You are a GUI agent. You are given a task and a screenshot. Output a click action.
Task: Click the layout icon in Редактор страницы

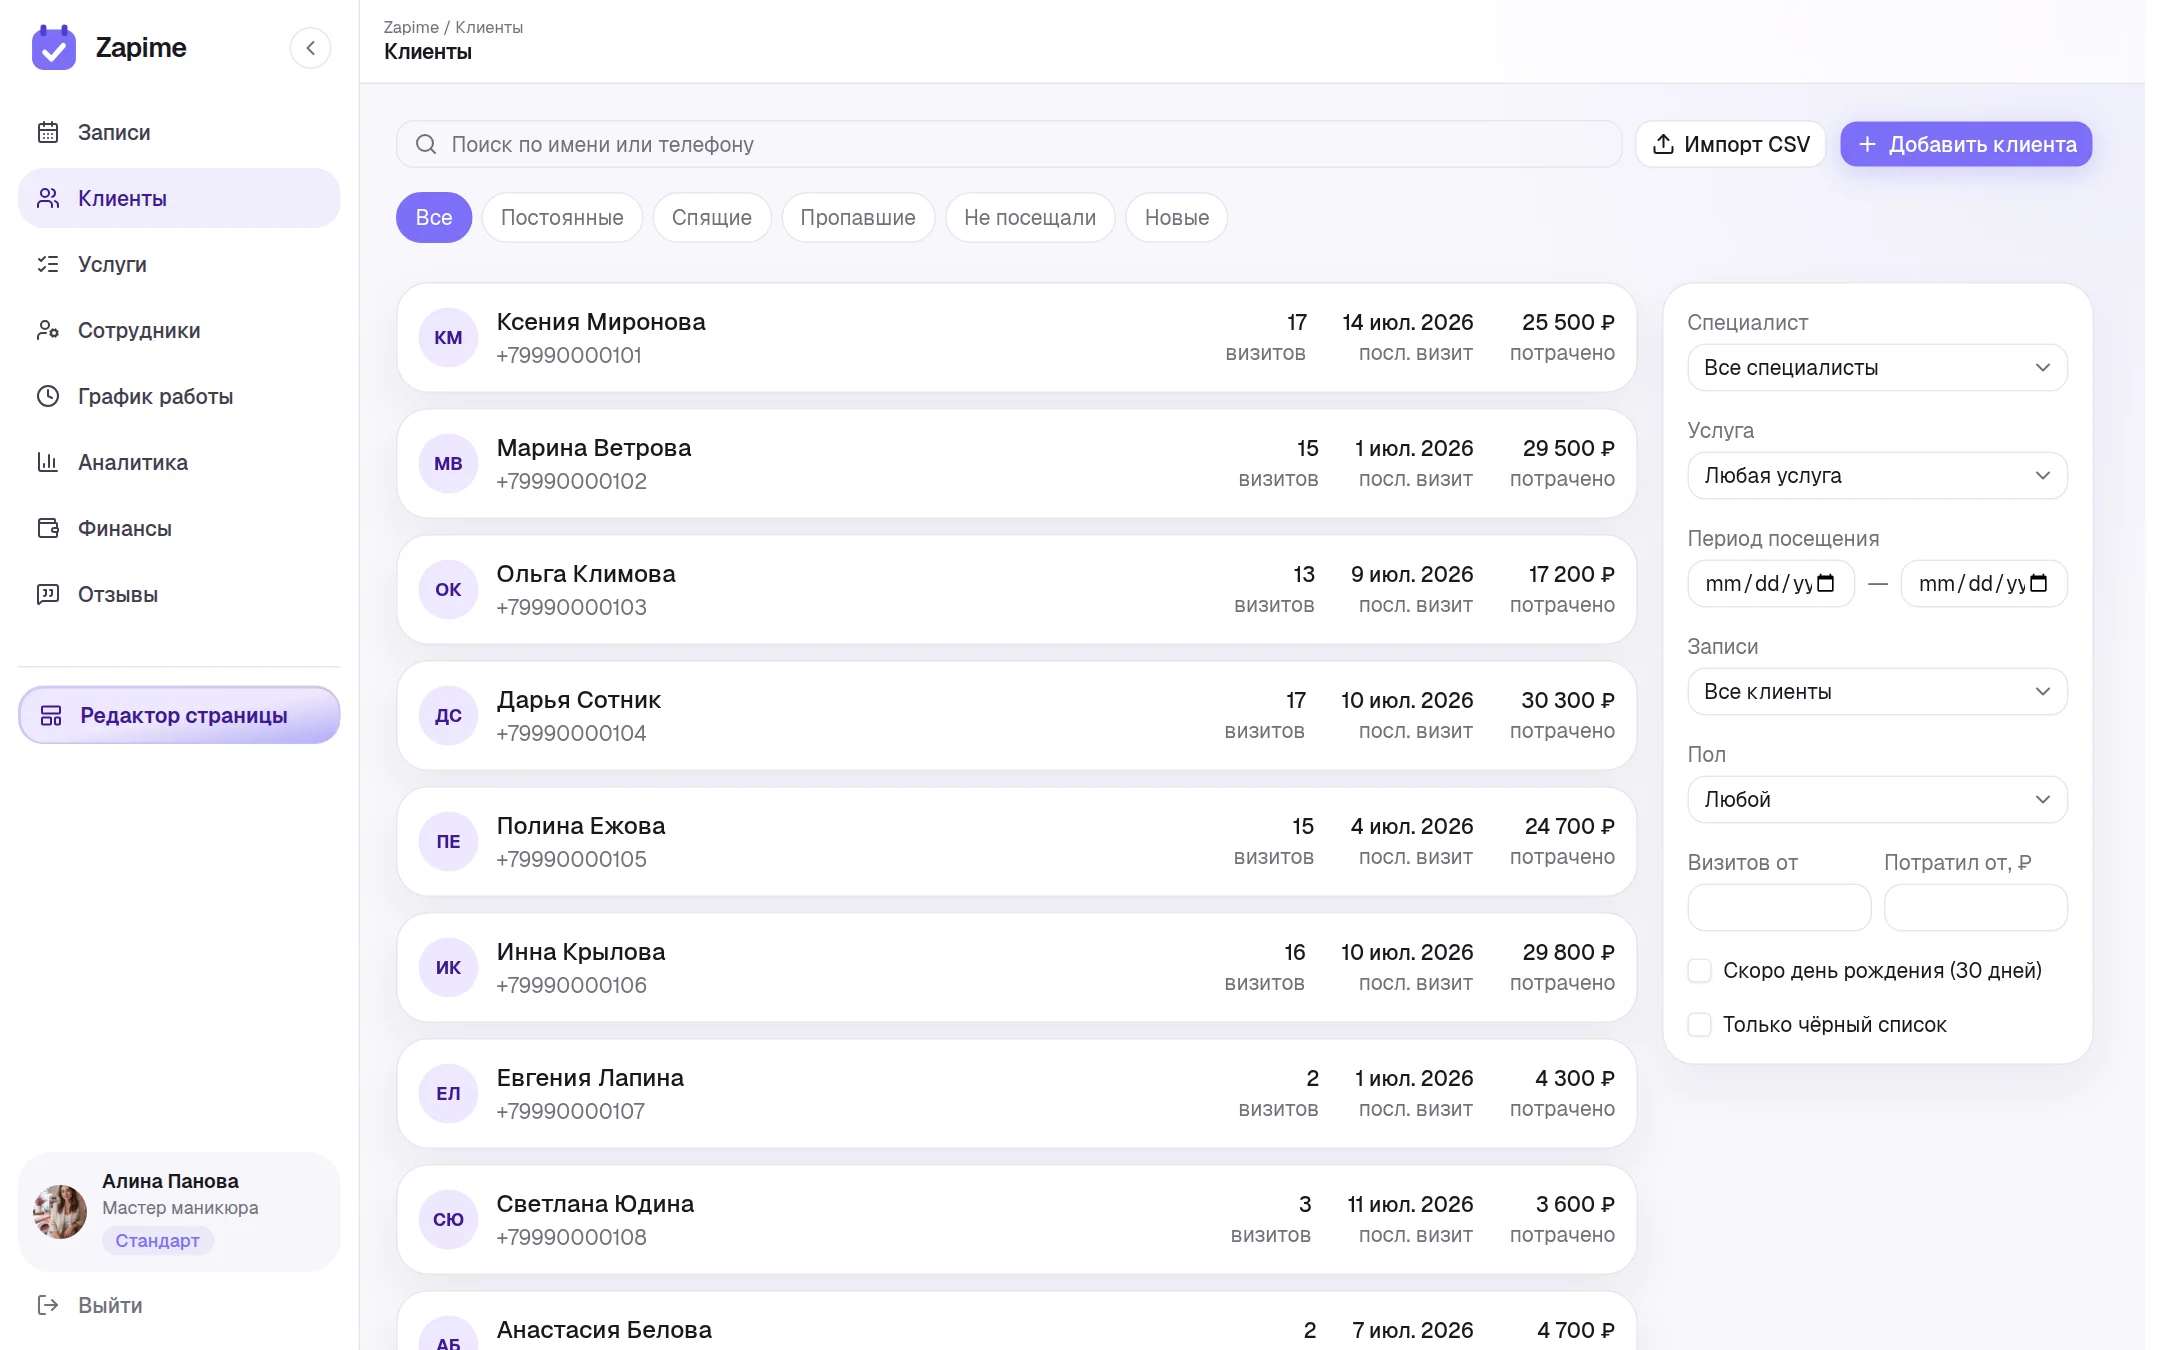pyautogui.click(x=51, y=715)
